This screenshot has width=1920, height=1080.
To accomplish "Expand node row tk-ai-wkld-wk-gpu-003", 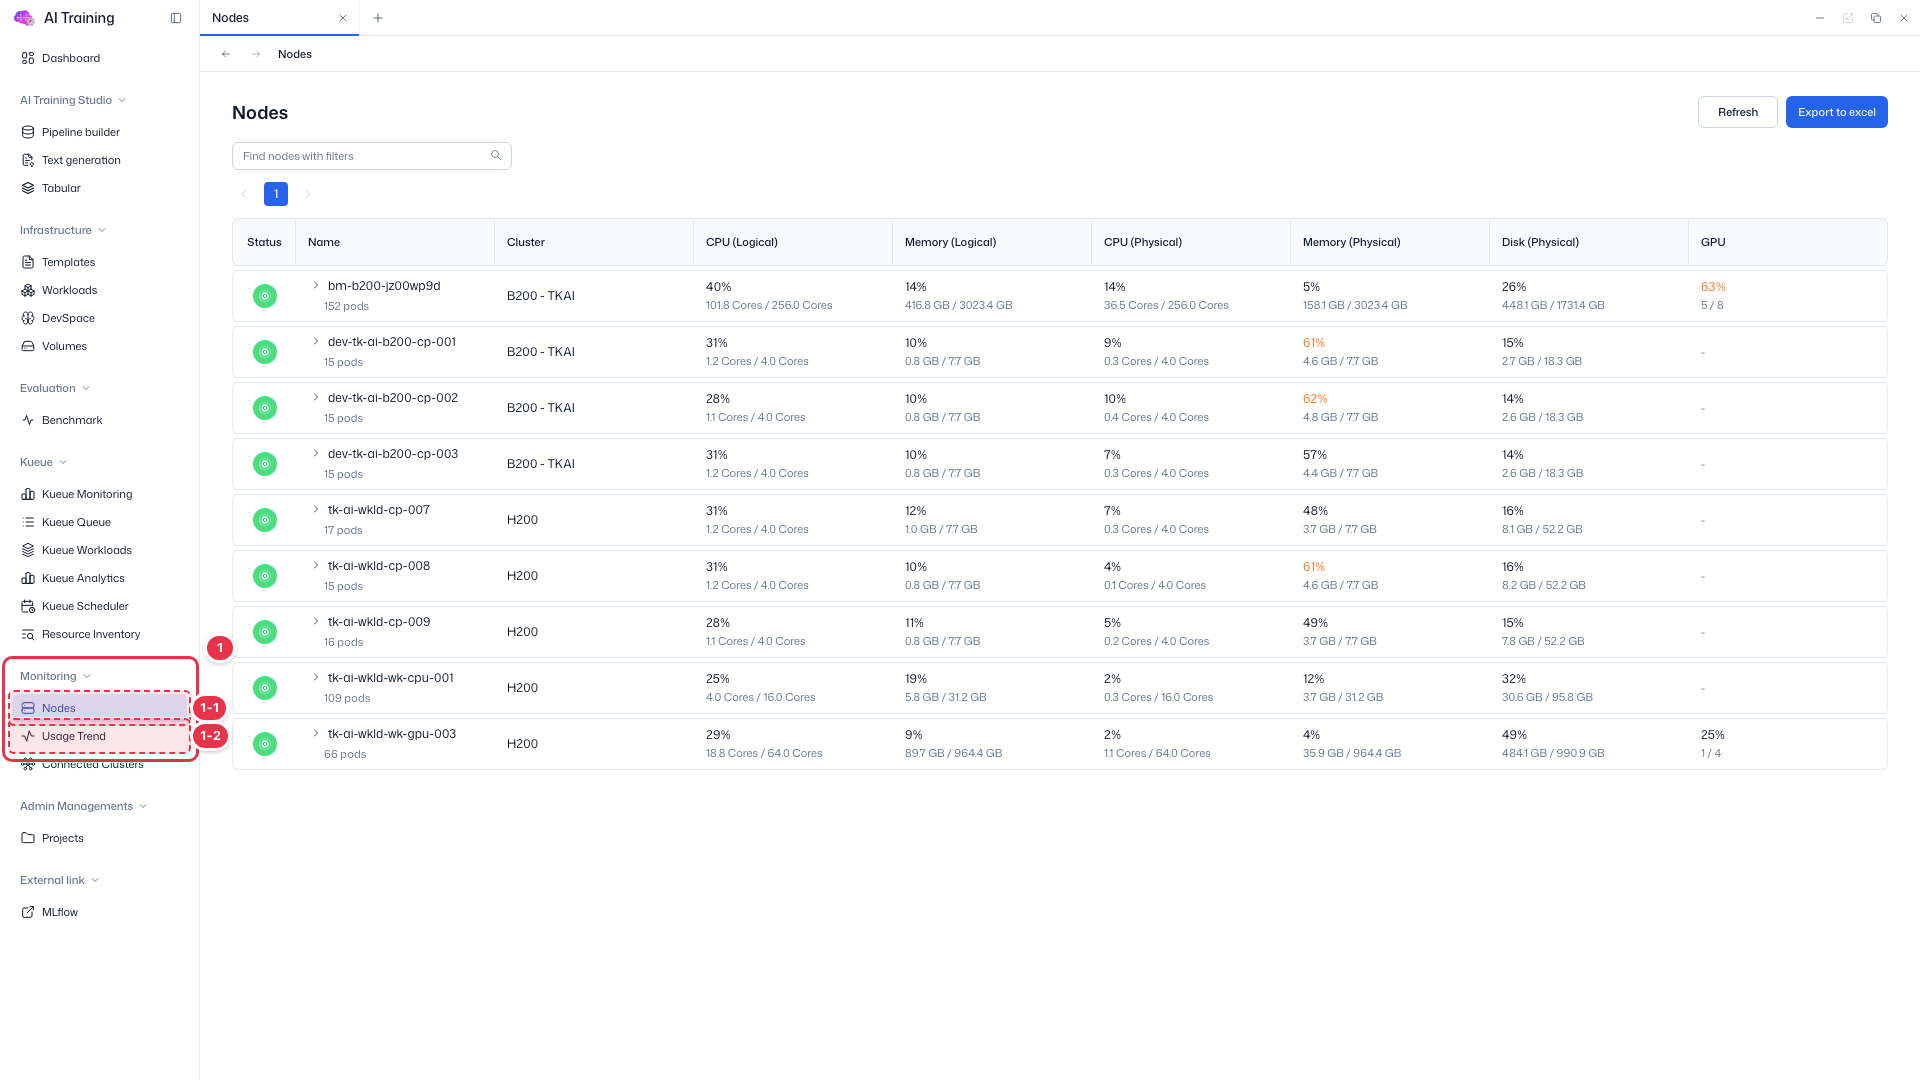I will click(316, 733).
